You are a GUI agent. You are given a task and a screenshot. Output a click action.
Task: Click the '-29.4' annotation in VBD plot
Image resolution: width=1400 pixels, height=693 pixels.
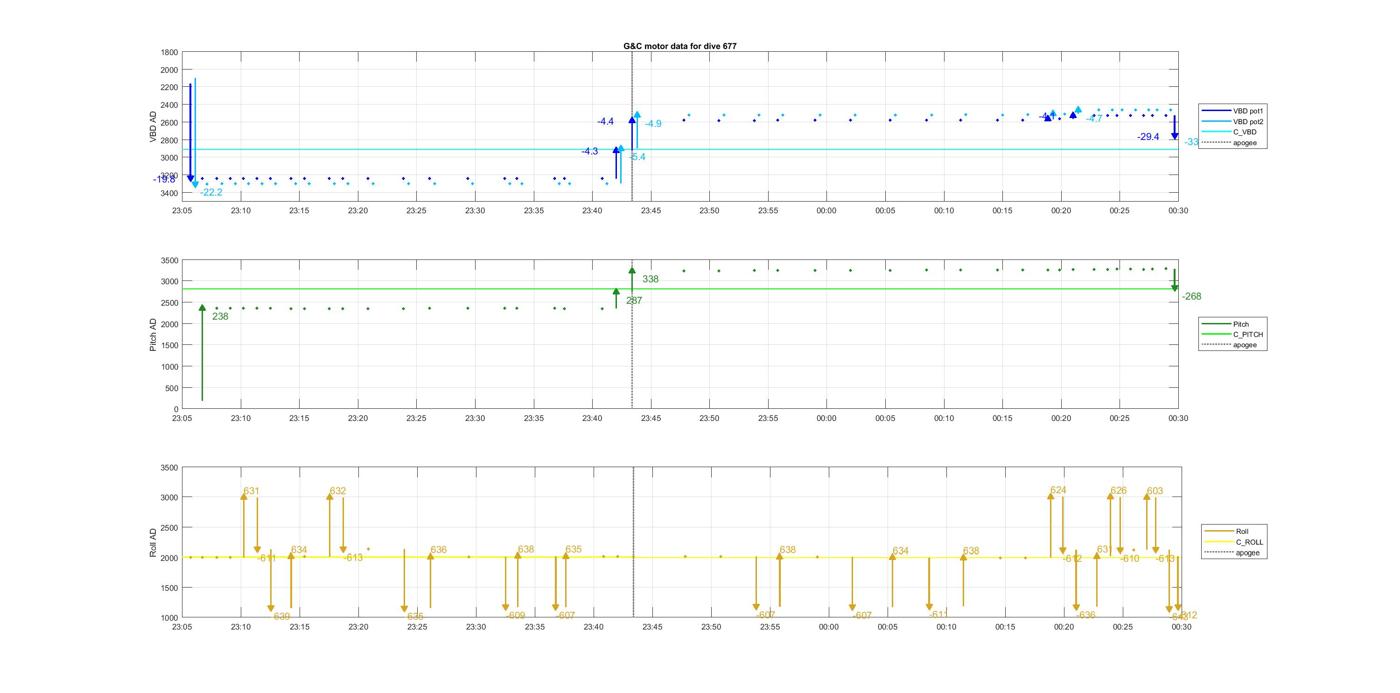pos(1148,137)
